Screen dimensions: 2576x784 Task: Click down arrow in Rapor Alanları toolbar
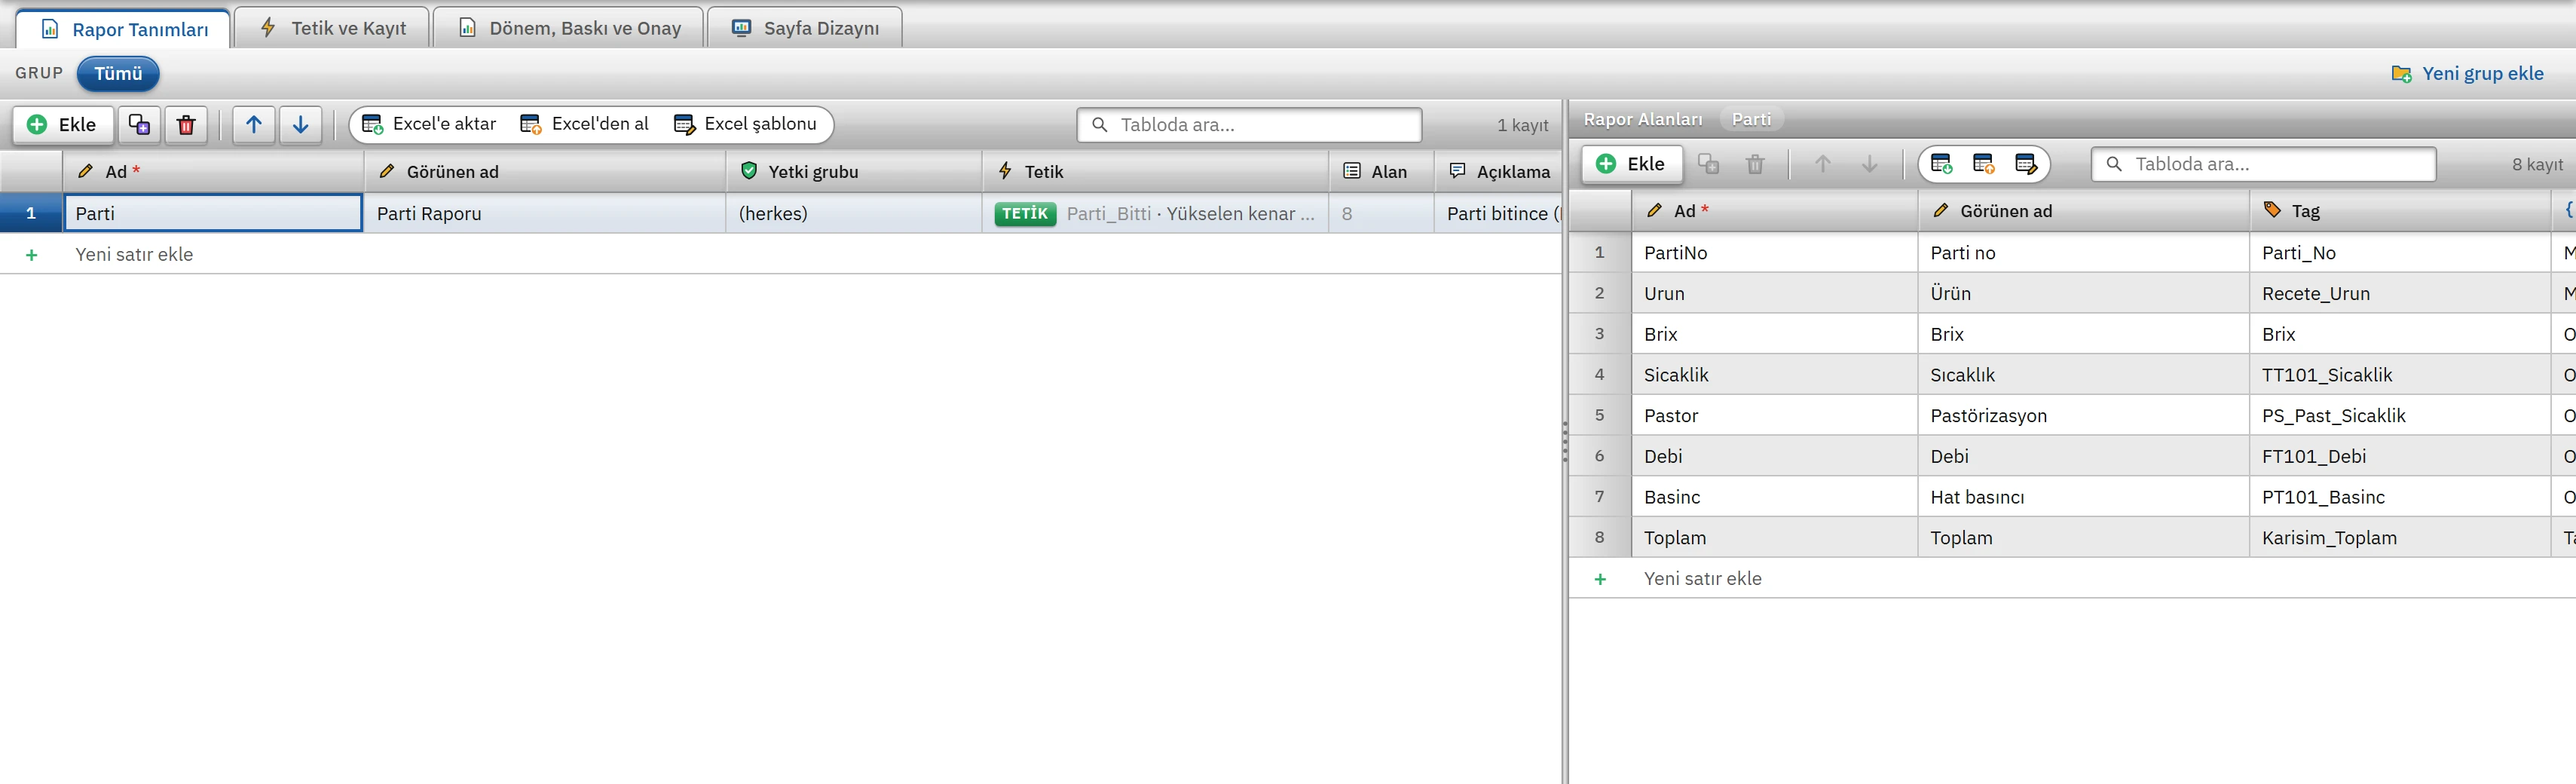pyautogui.click(x=1869, y=164)
